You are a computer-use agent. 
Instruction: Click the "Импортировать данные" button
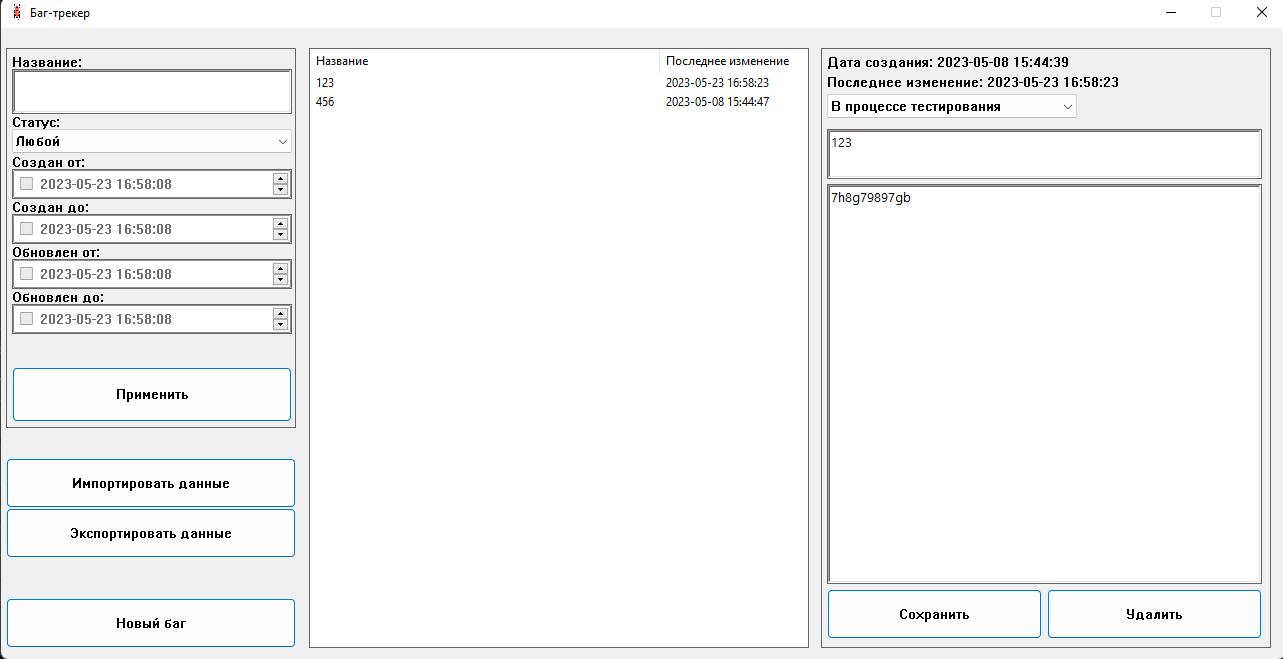click(x=151, y=482)
